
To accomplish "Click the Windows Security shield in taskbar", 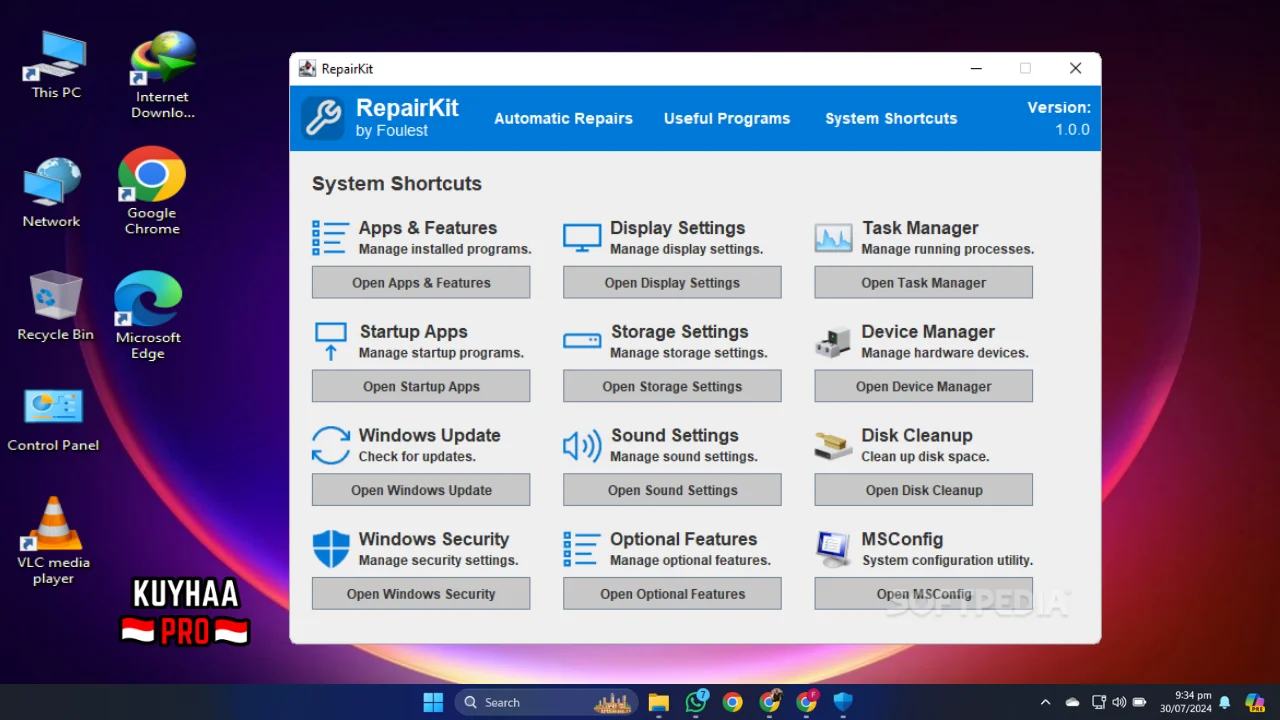I will click(x=843, y=702).
